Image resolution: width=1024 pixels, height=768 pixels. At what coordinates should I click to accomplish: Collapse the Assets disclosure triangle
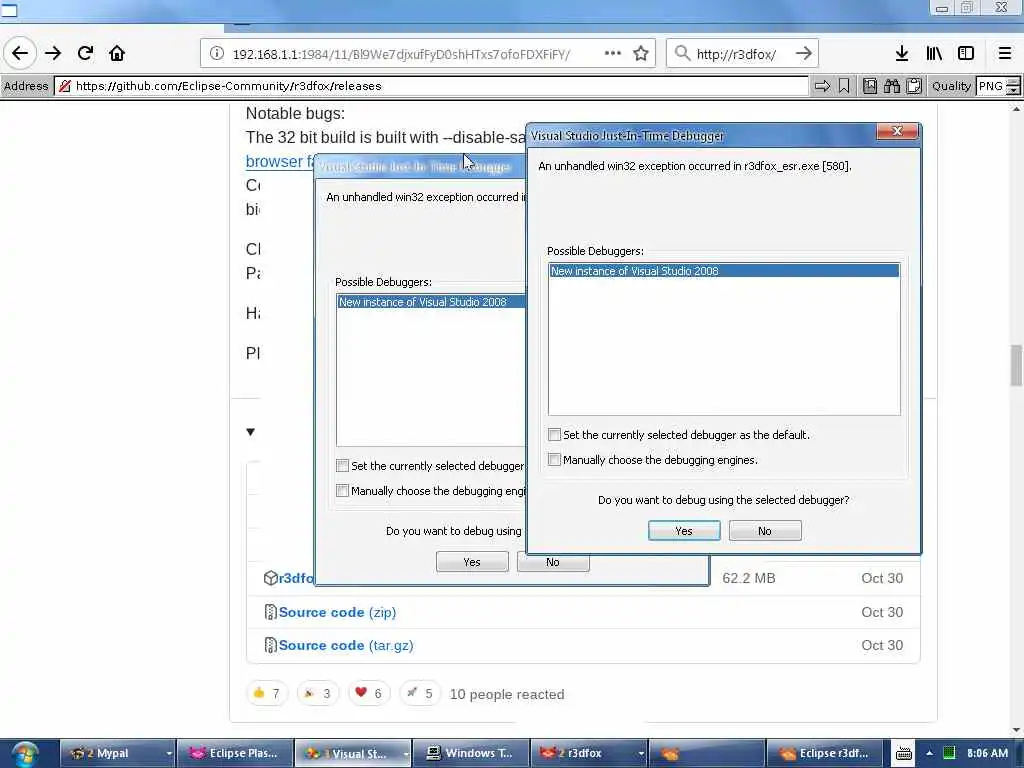point(251,432)
